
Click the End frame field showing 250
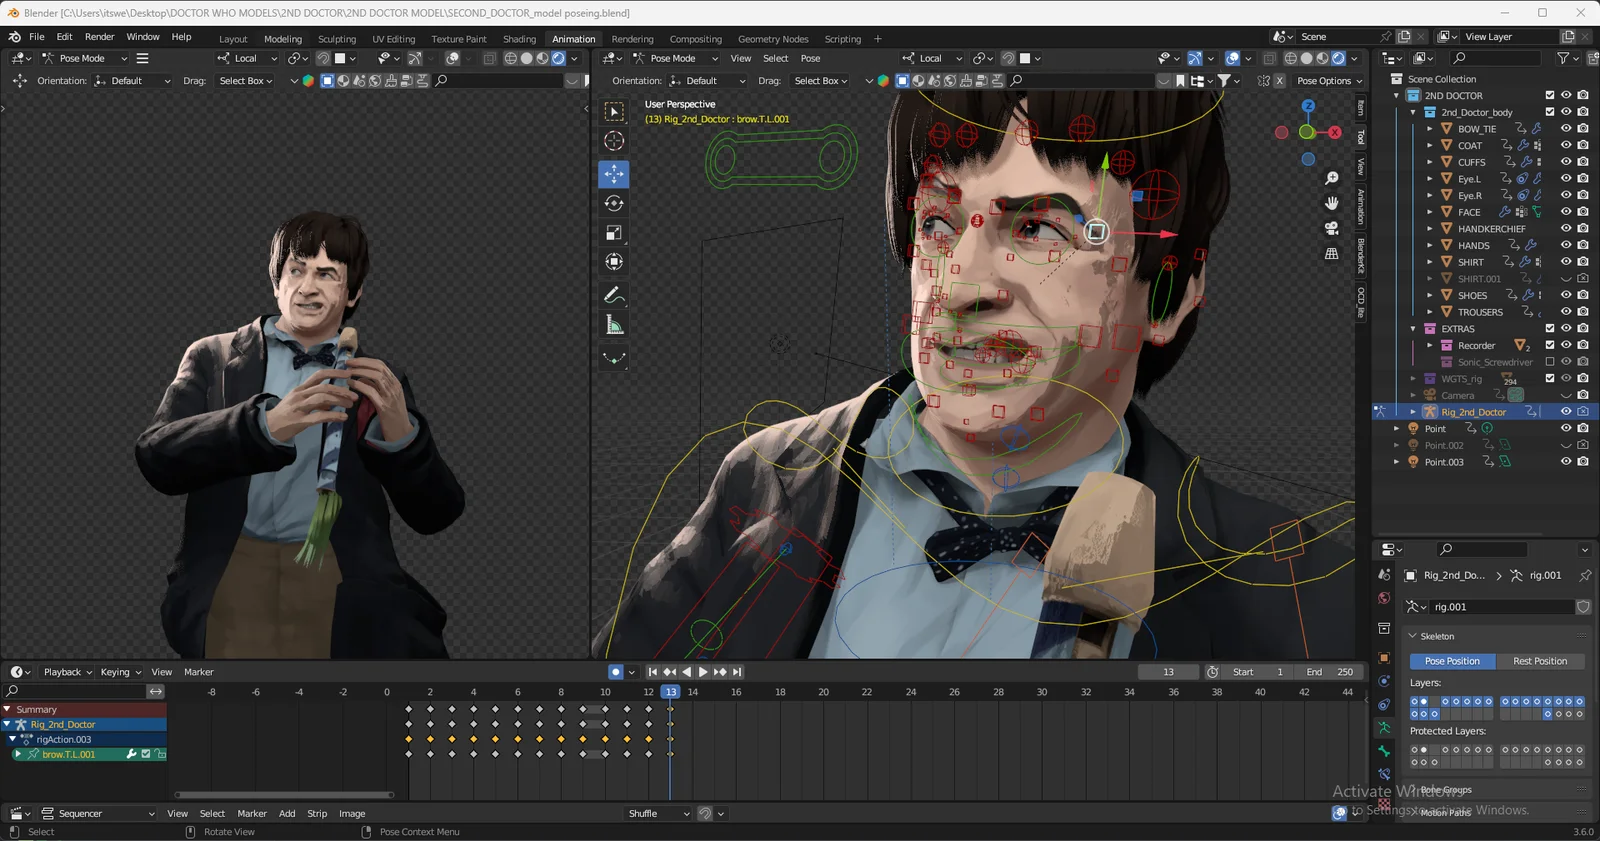(1330, 672)
